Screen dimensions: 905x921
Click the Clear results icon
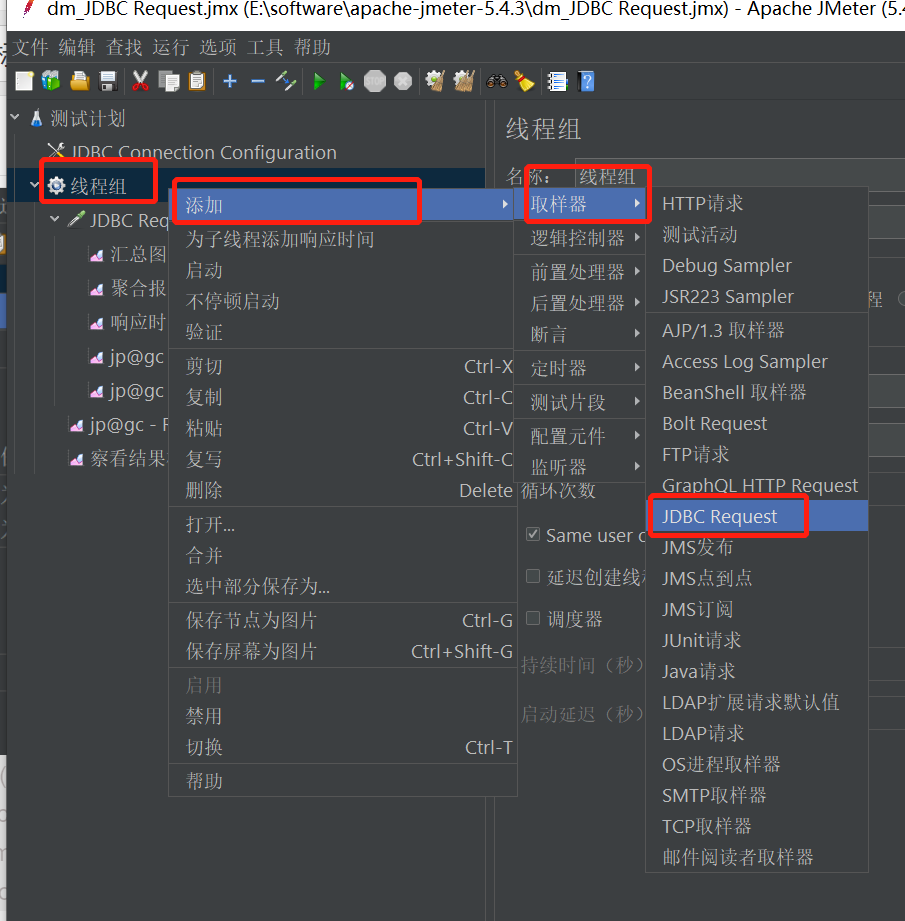[435, 81]
